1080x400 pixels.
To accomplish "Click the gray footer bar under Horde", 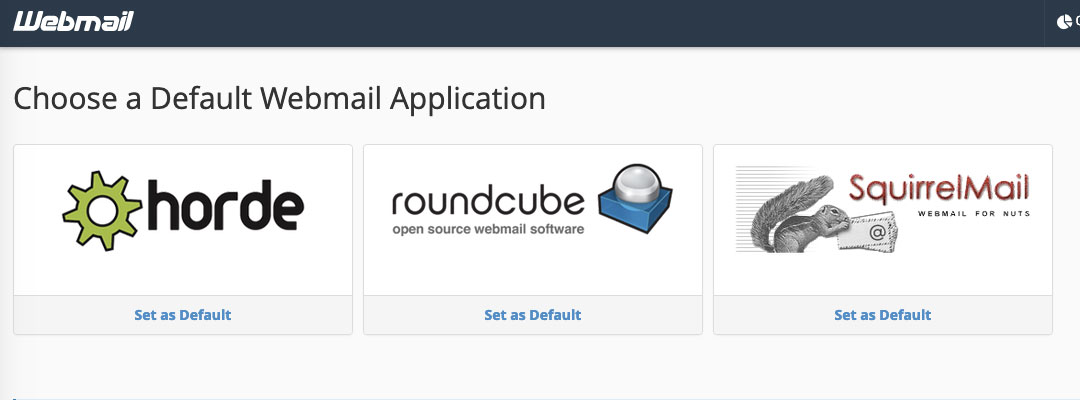I will tap(183, 315).
